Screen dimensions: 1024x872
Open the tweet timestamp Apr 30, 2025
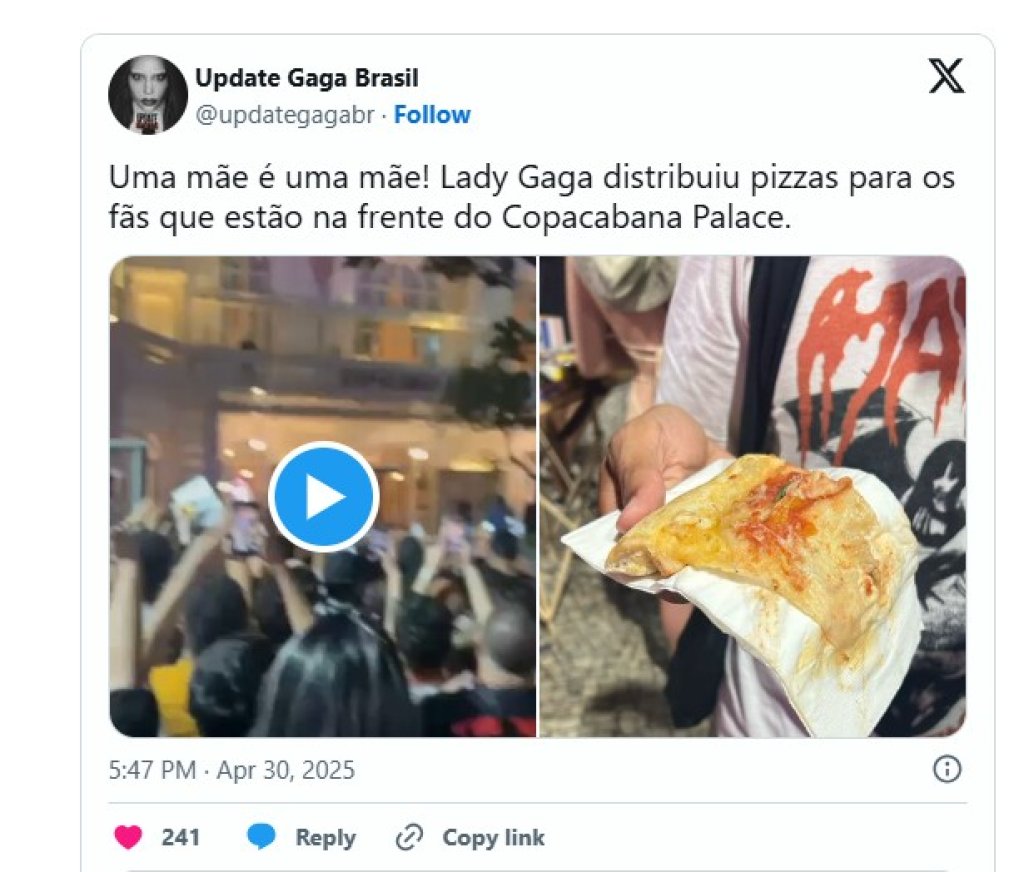(231, 770)
